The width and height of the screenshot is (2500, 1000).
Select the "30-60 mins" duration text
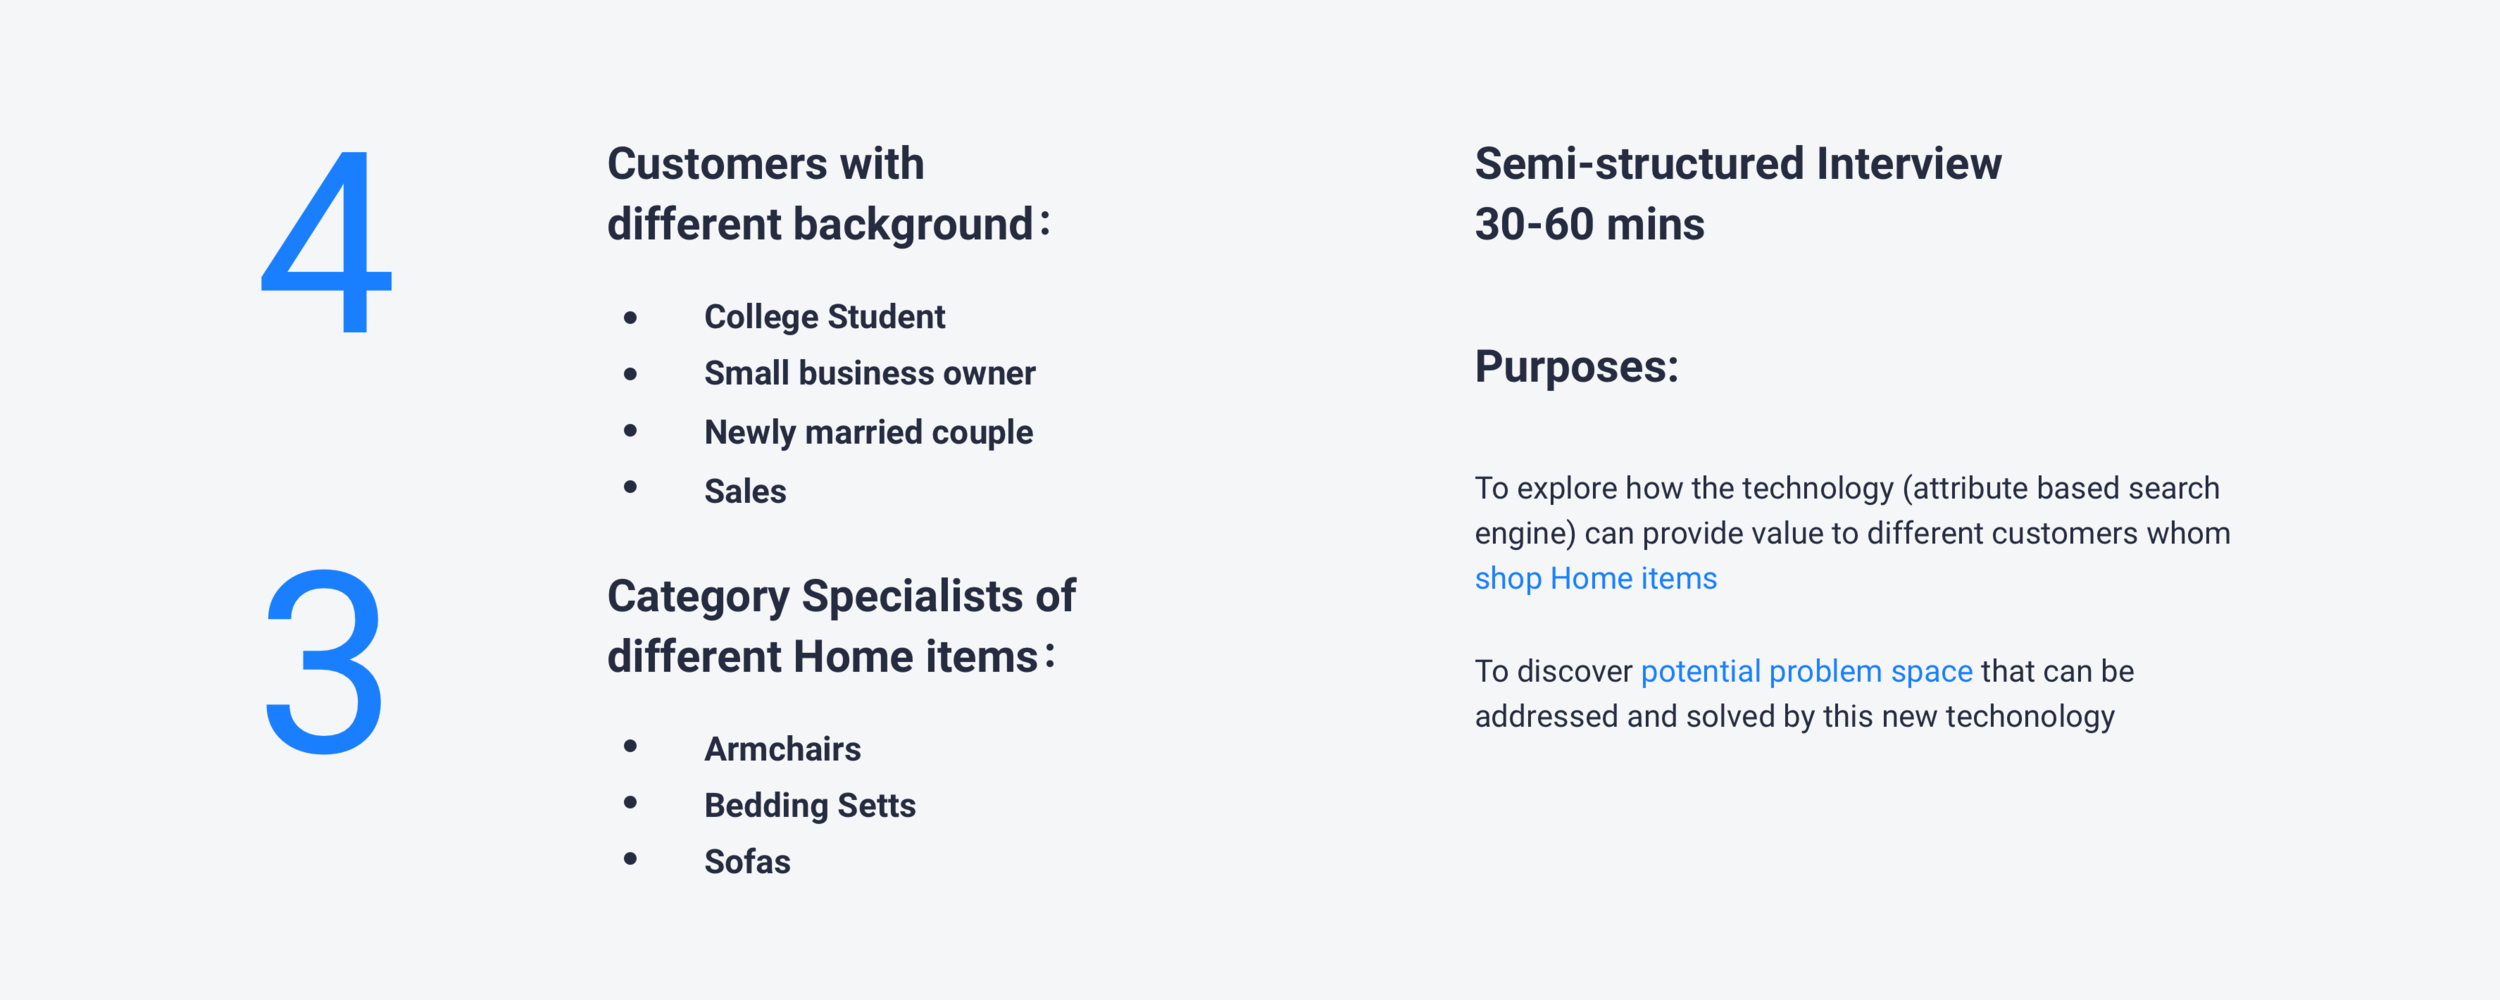(1589, 224)
